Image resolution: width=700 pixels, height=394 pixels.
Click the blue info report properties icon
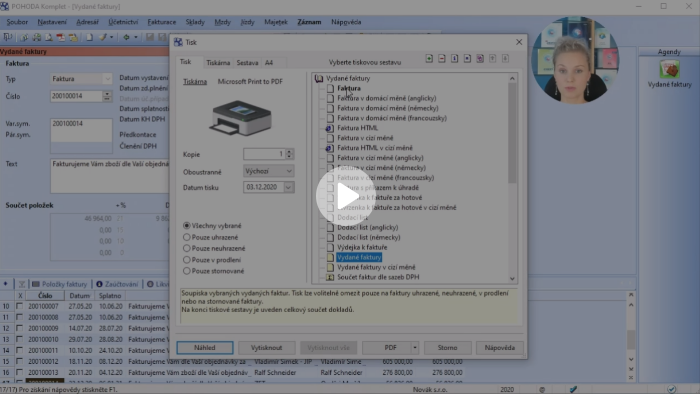pyautogui.click(x=454, y=58)
